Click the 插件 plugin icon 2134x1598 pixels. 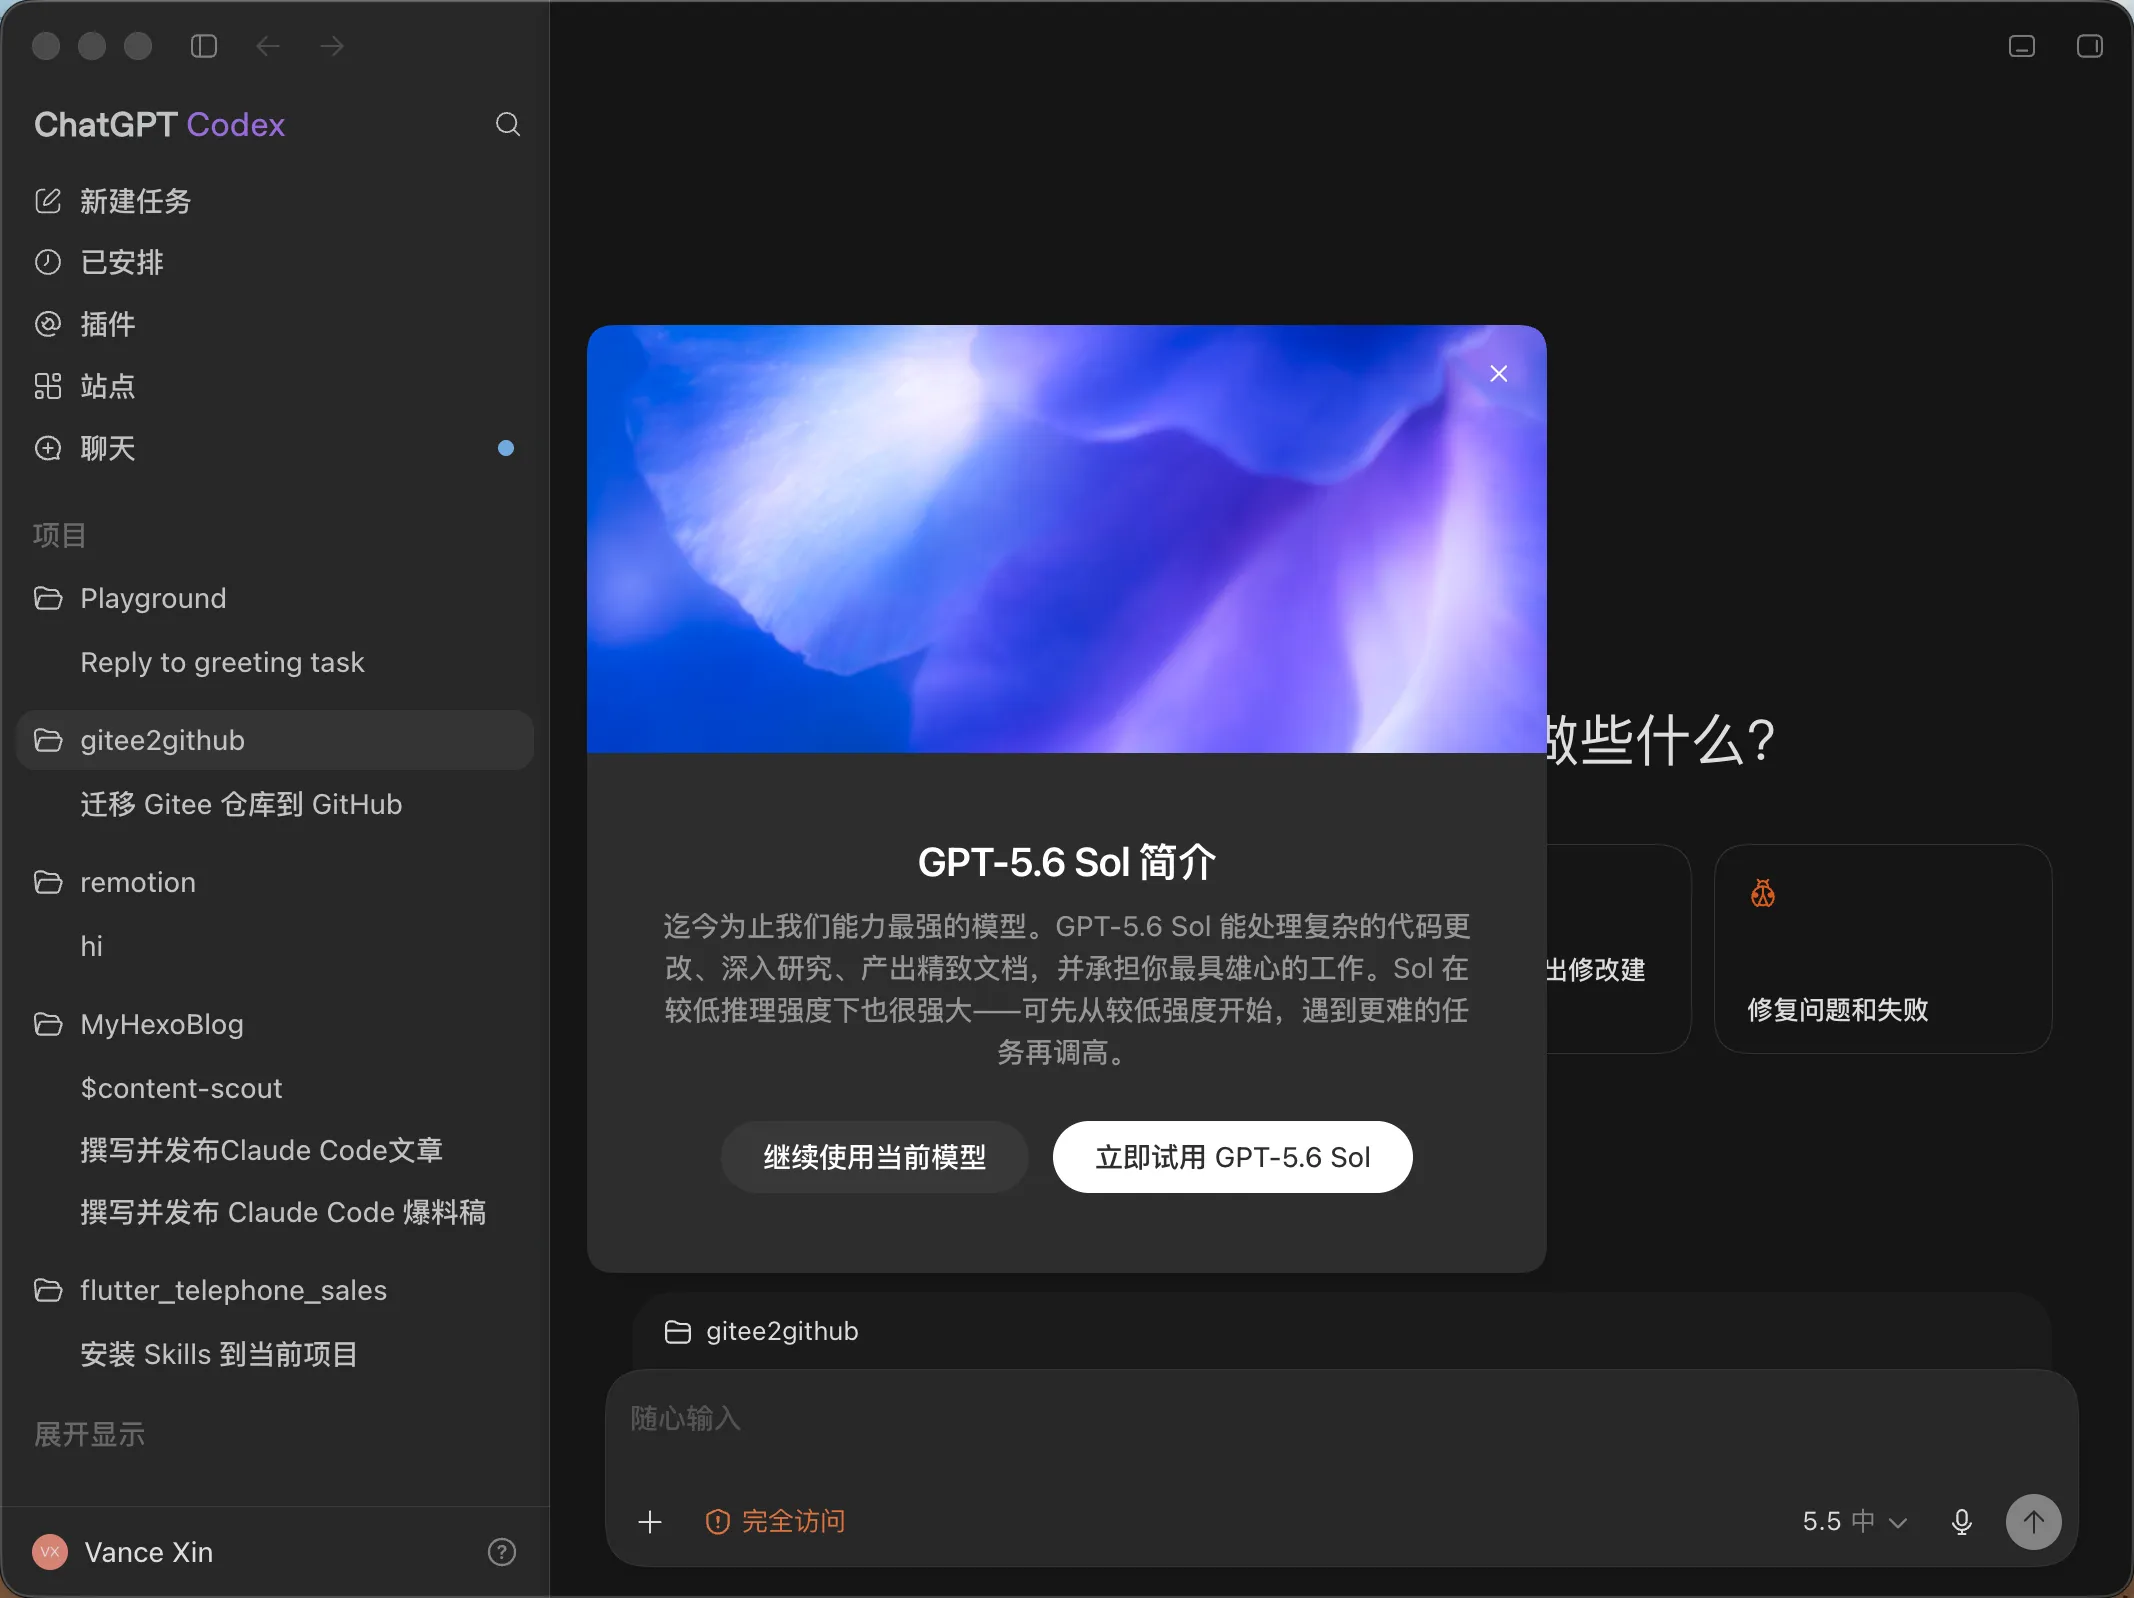tap(48, 324)
